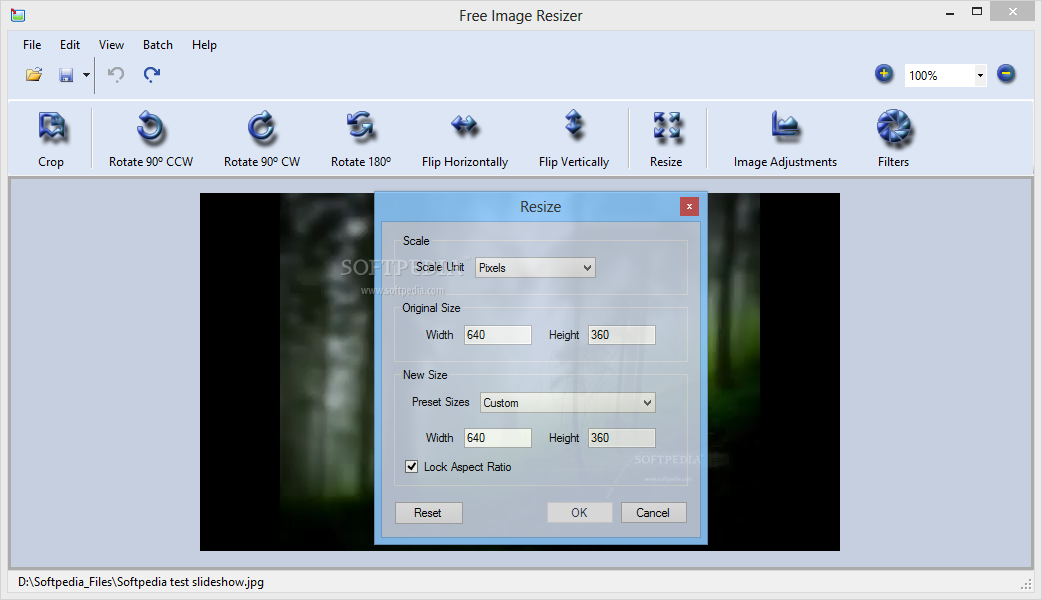Click the Original Size Height field
This screenshot has height=600, width=1042.
coord(621,335)
